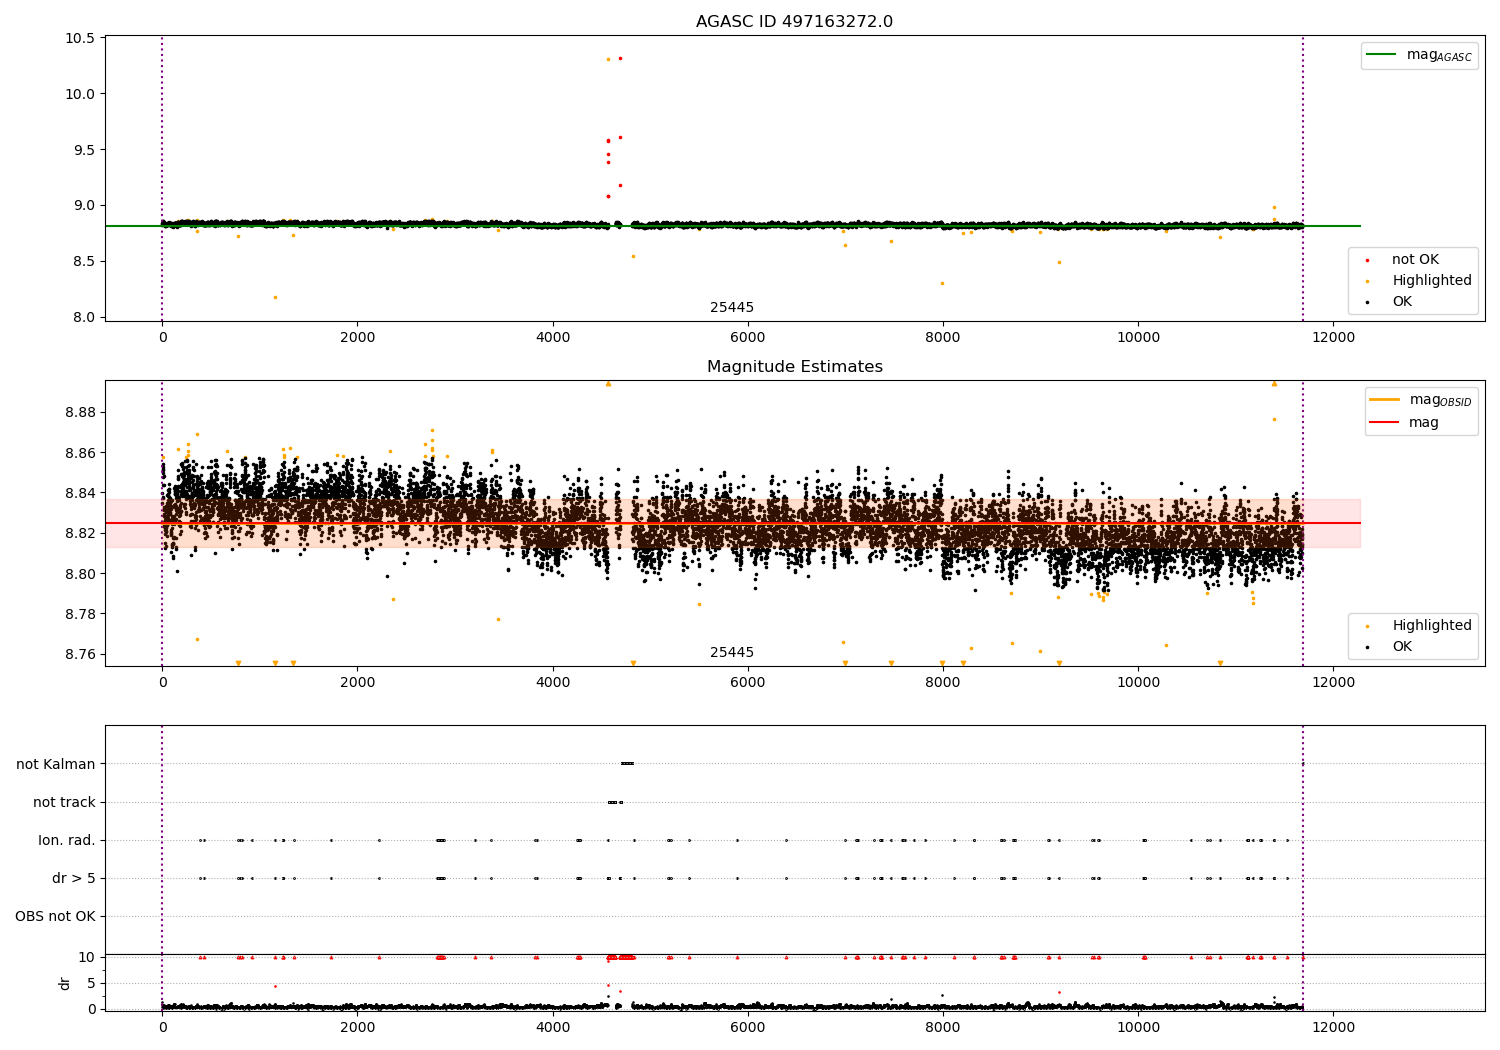Click the '9.0' y-axis tick label
Screen dimensions: 1500x1050
(x=83, y=206)
